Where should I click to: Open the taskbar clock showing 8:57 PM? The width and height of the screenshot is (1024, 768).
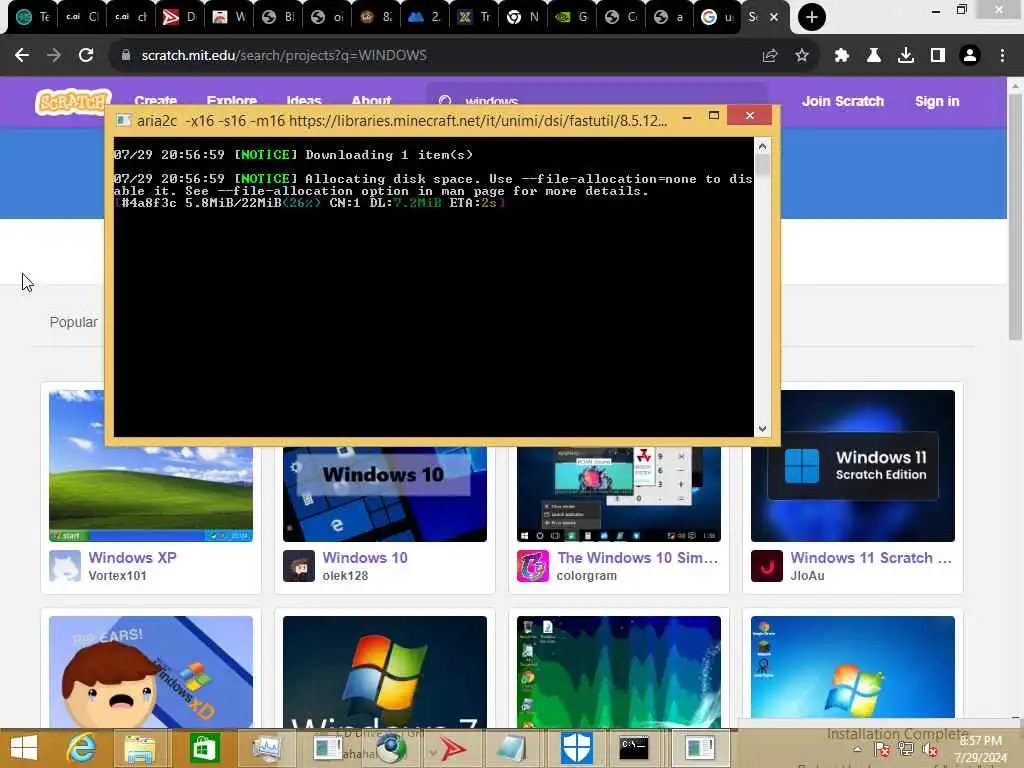click(x=980, y=749)
